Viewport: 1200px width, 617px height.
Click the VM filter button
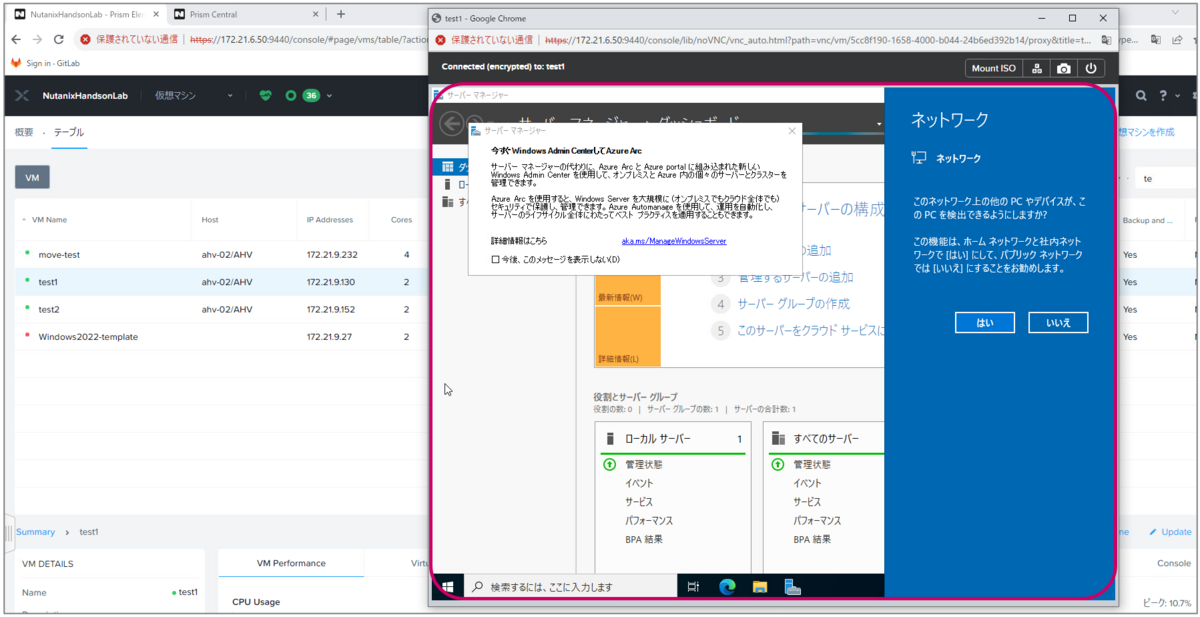coord(32,177)
